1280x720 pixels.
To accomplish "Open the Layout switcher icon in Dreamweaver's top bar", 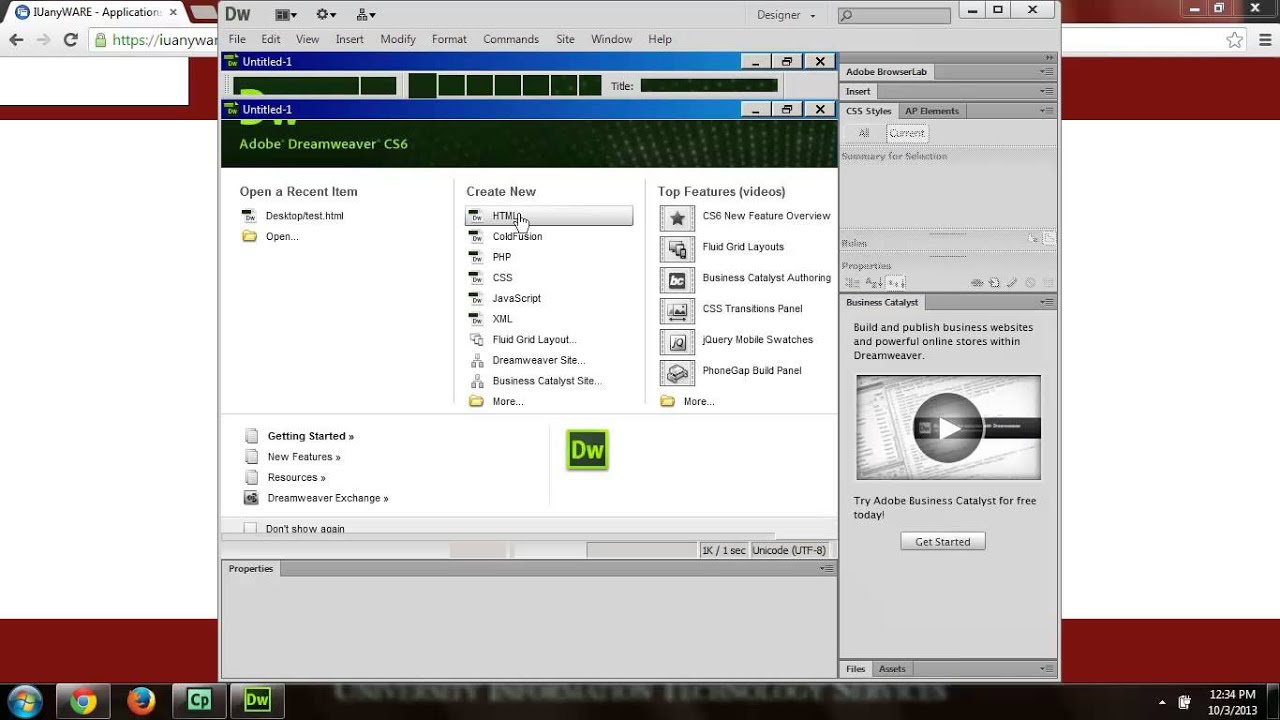I will 286,15.
